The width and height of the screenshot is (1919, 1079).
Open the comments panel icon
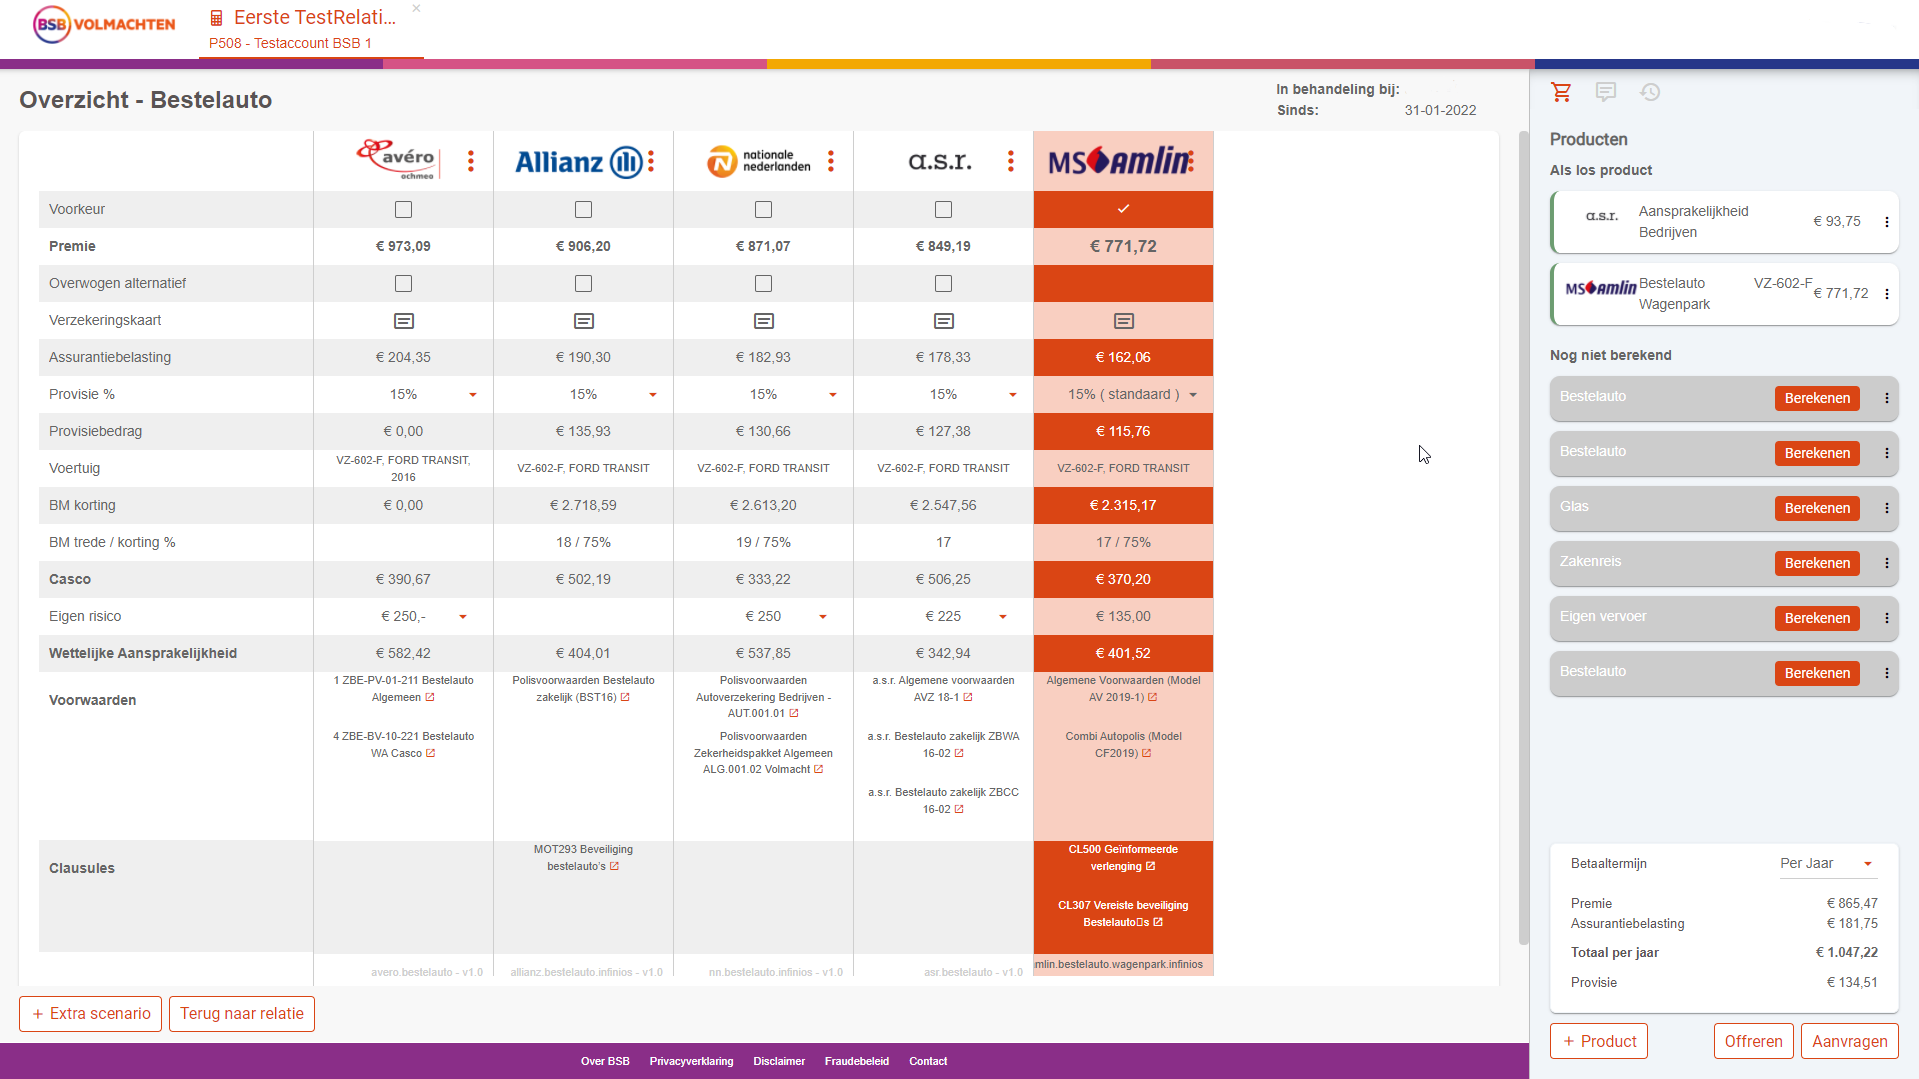pyautogui.click(x=1606, y=92)
